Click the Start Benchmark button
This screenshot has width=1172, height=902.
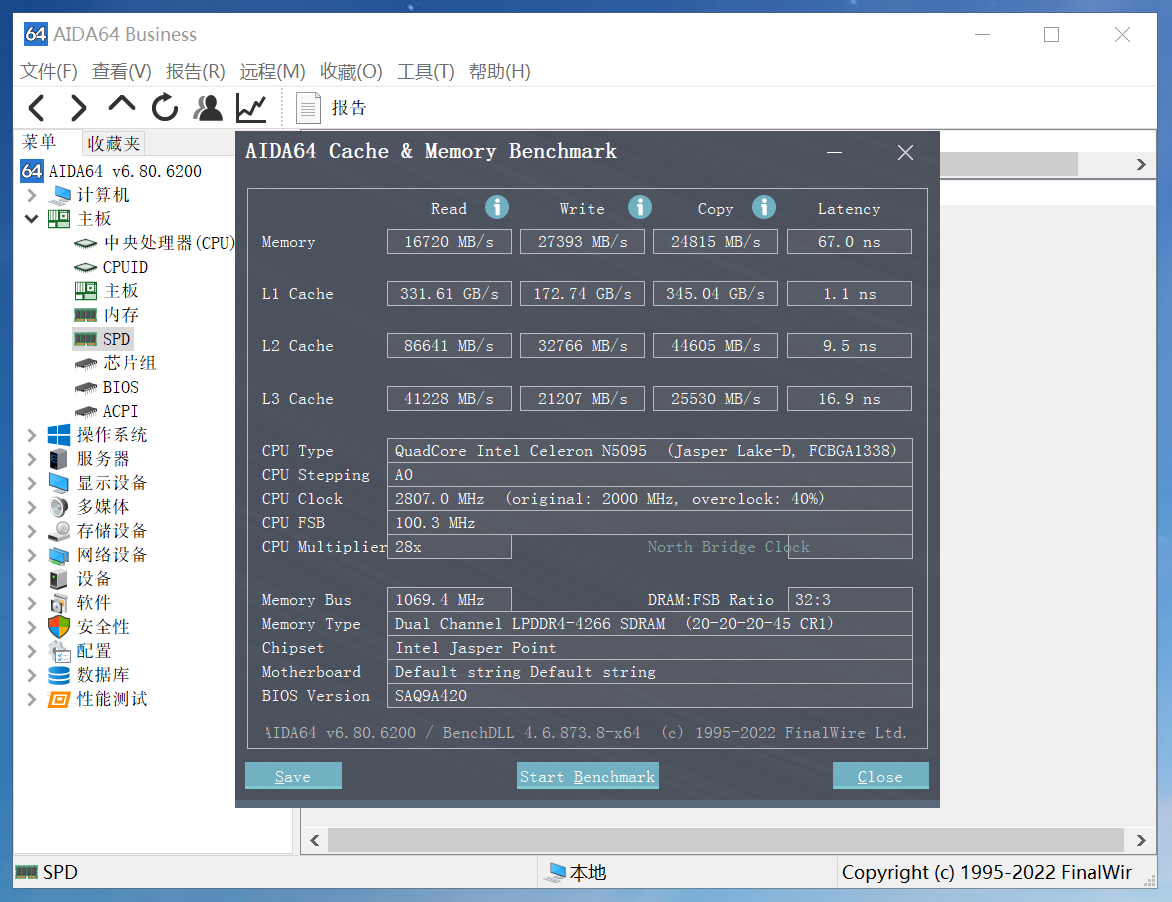tap(587, 776)
